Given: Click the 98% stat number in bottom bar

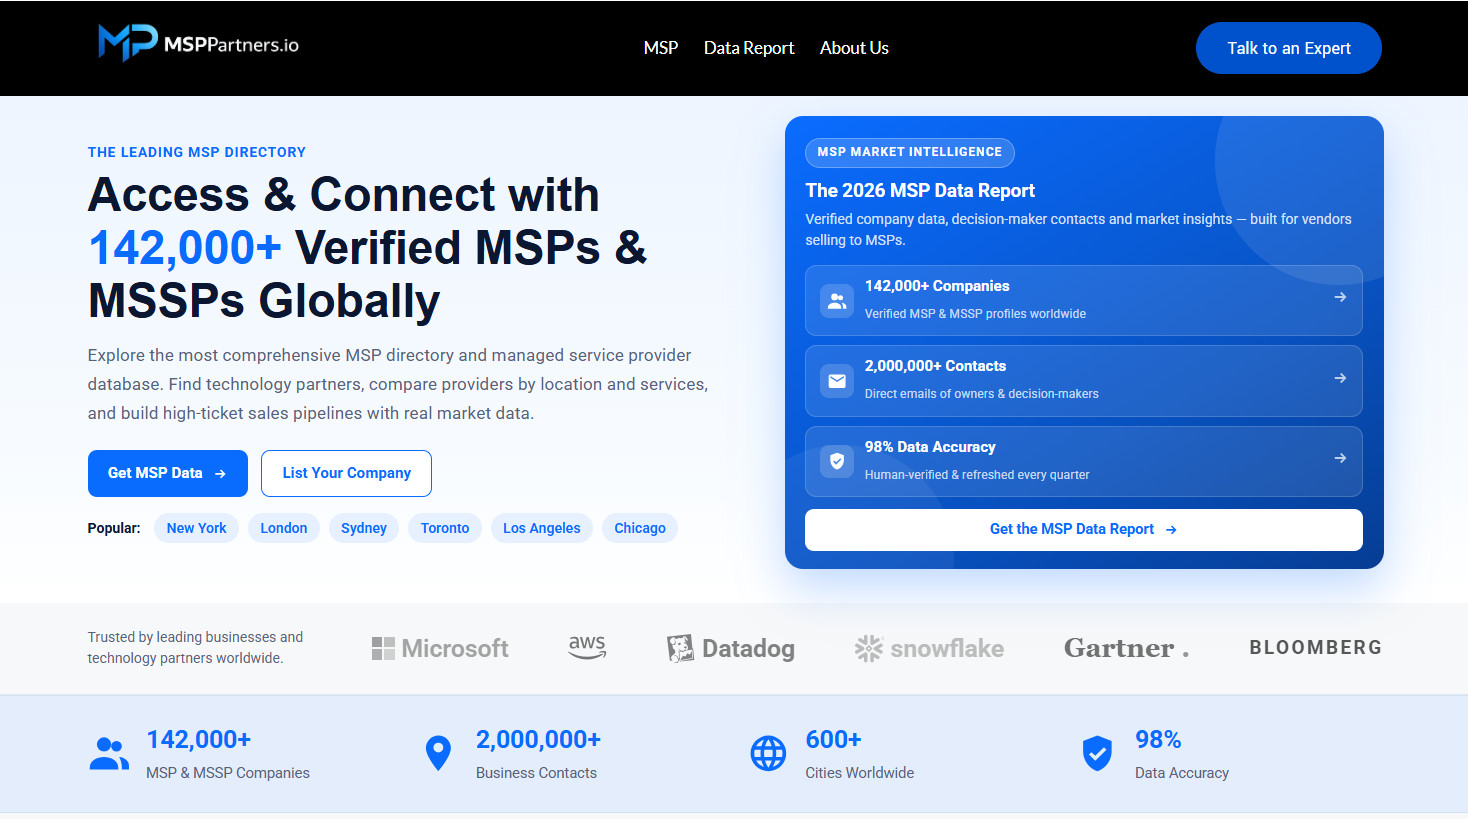Looking at the screenshot, I should point(1158,739).
